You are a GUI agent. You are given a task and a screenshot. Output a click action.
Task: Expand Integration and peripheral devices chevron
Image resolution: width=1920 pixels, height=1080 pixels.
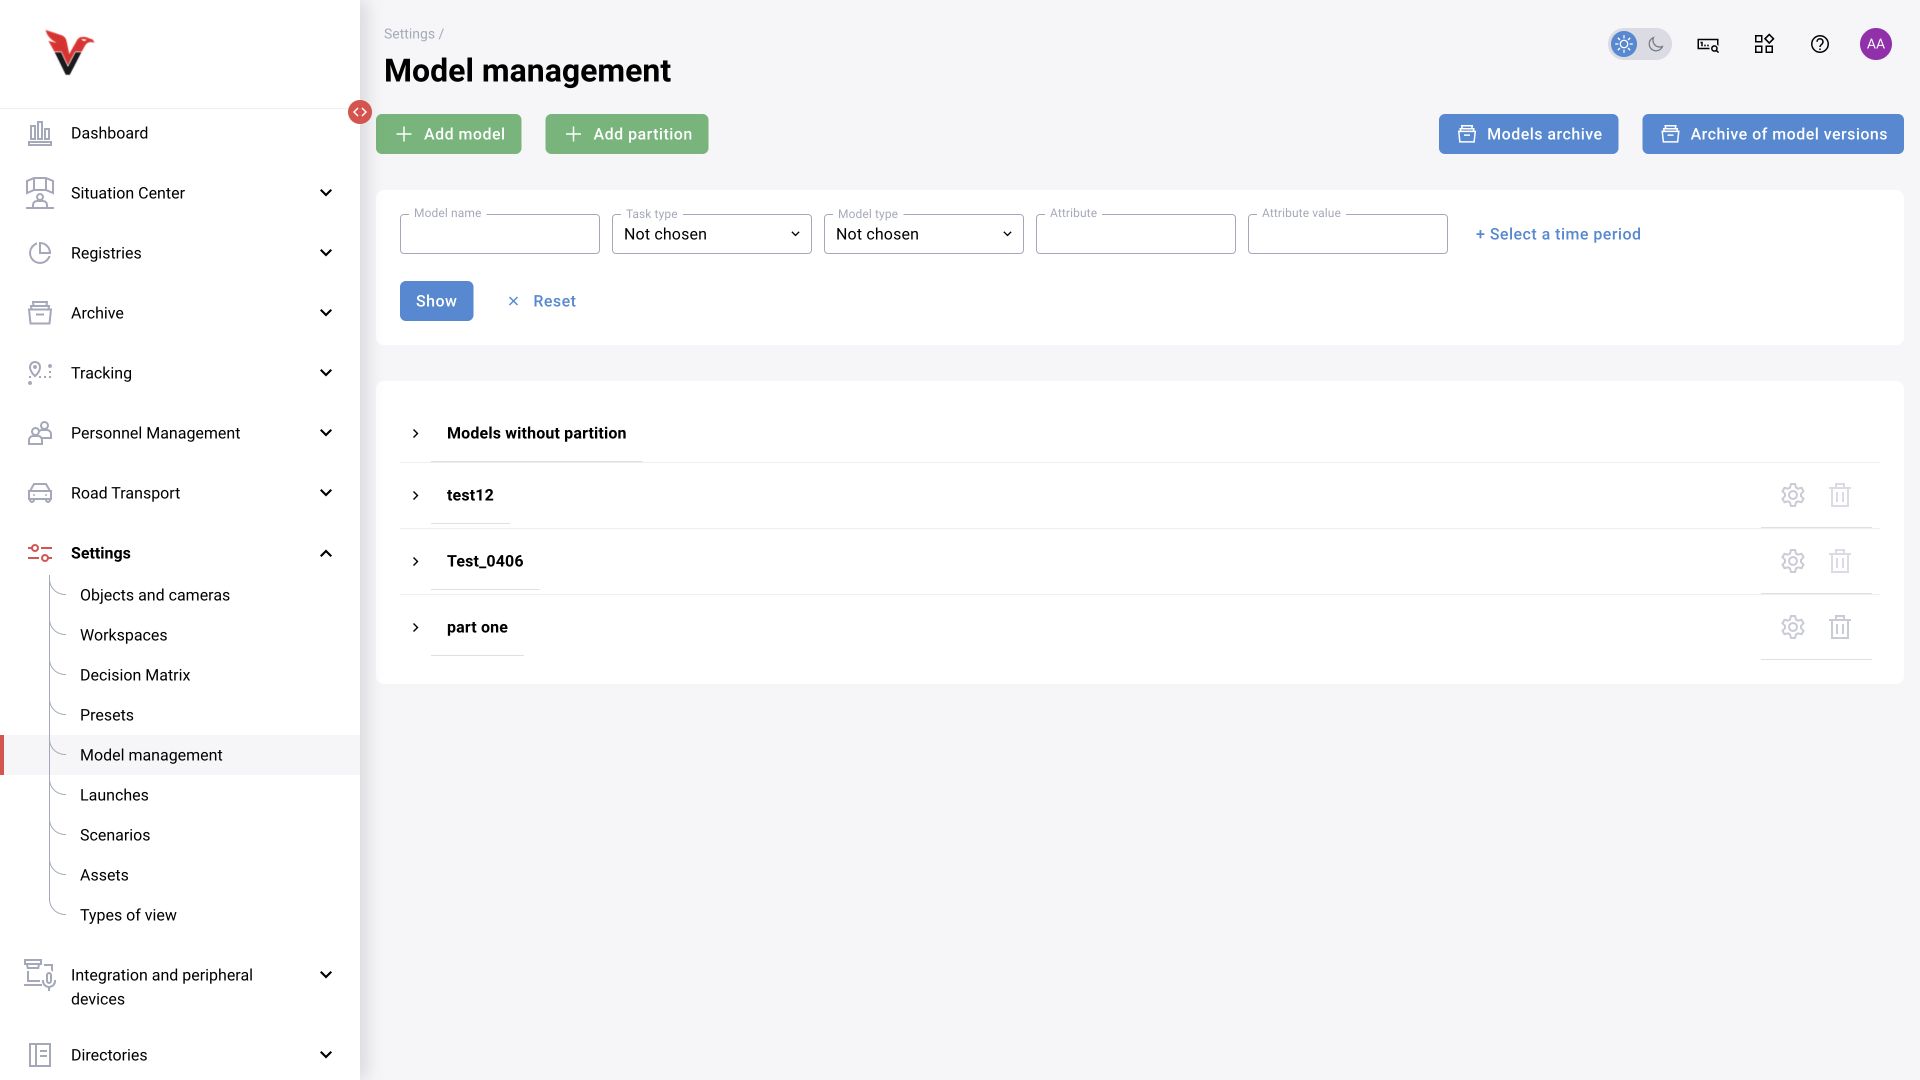click(x=326, y=975)
